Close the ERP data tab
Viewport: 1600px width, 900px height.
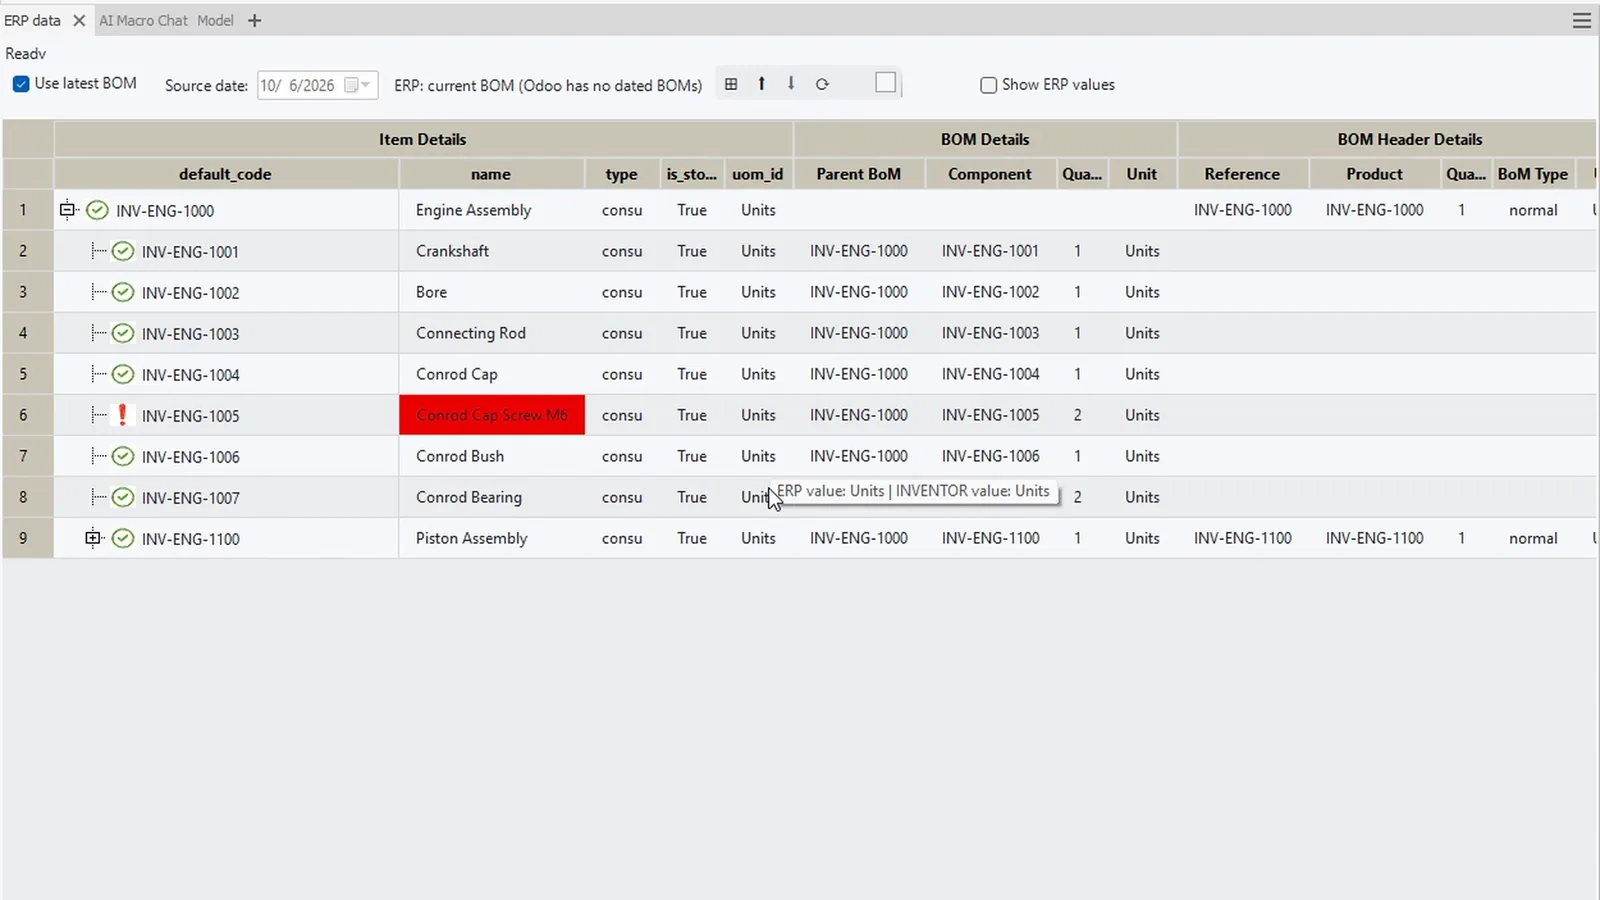79,20
